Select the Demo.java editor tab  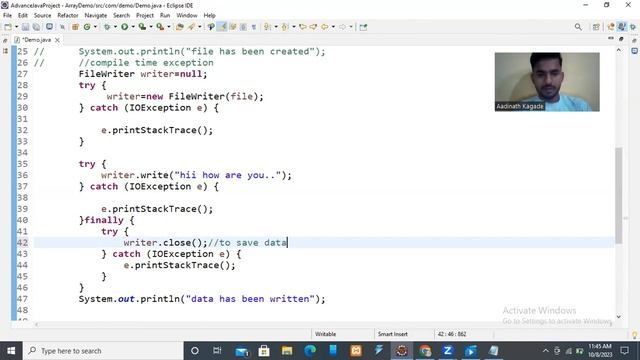click(36, 40)
